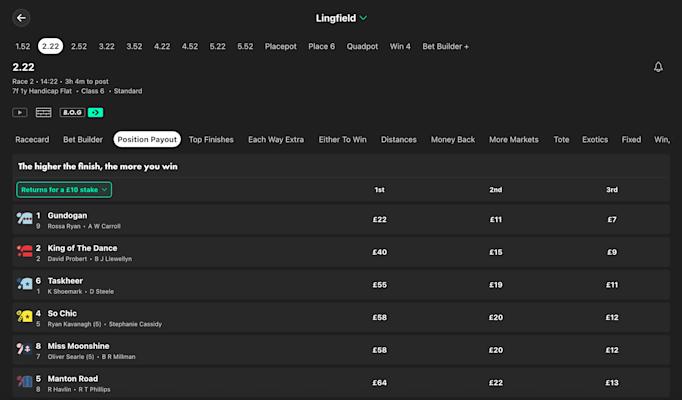
Task: Click King of The Dance silks icon
Action: point(24,250)
